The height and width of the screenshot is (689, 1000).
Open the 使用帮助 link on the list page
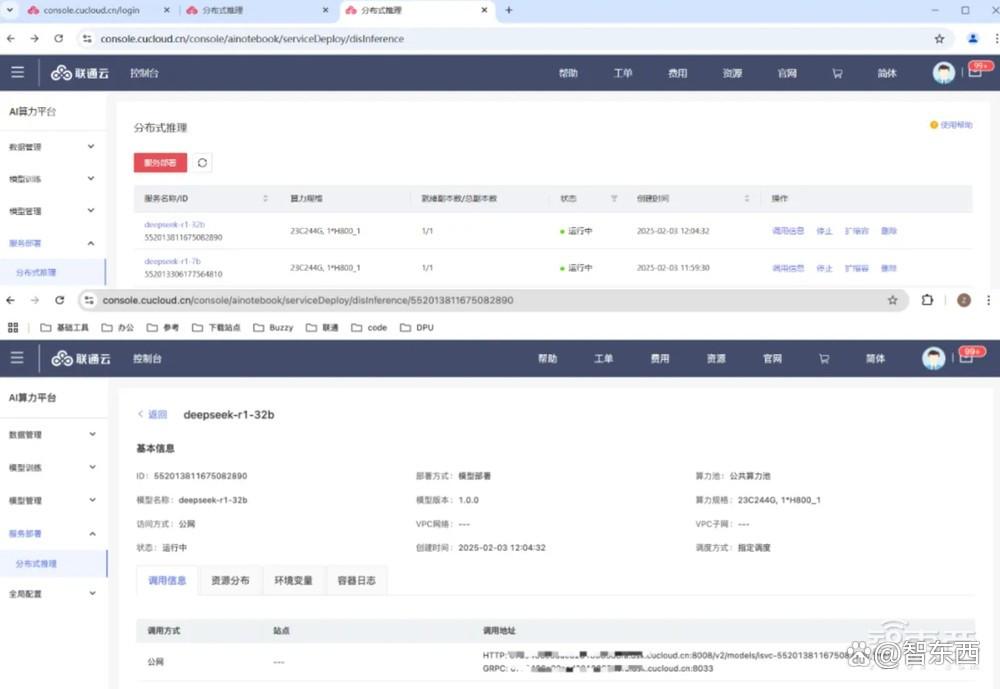click(951, 125)
